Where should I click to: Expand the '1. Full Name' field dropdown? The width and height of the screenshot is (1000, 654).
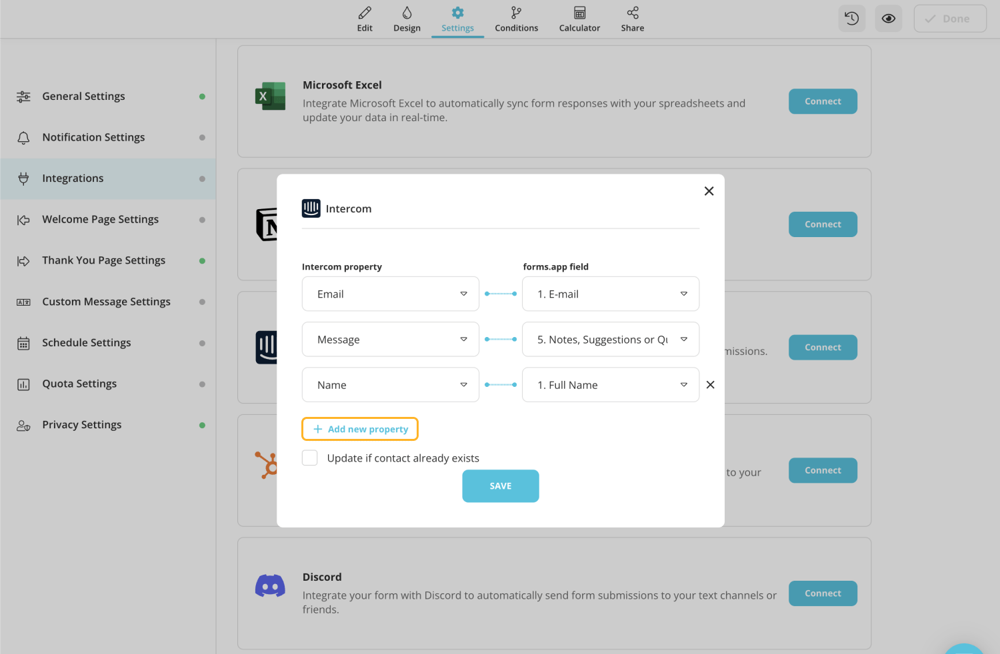click(610, 385)
